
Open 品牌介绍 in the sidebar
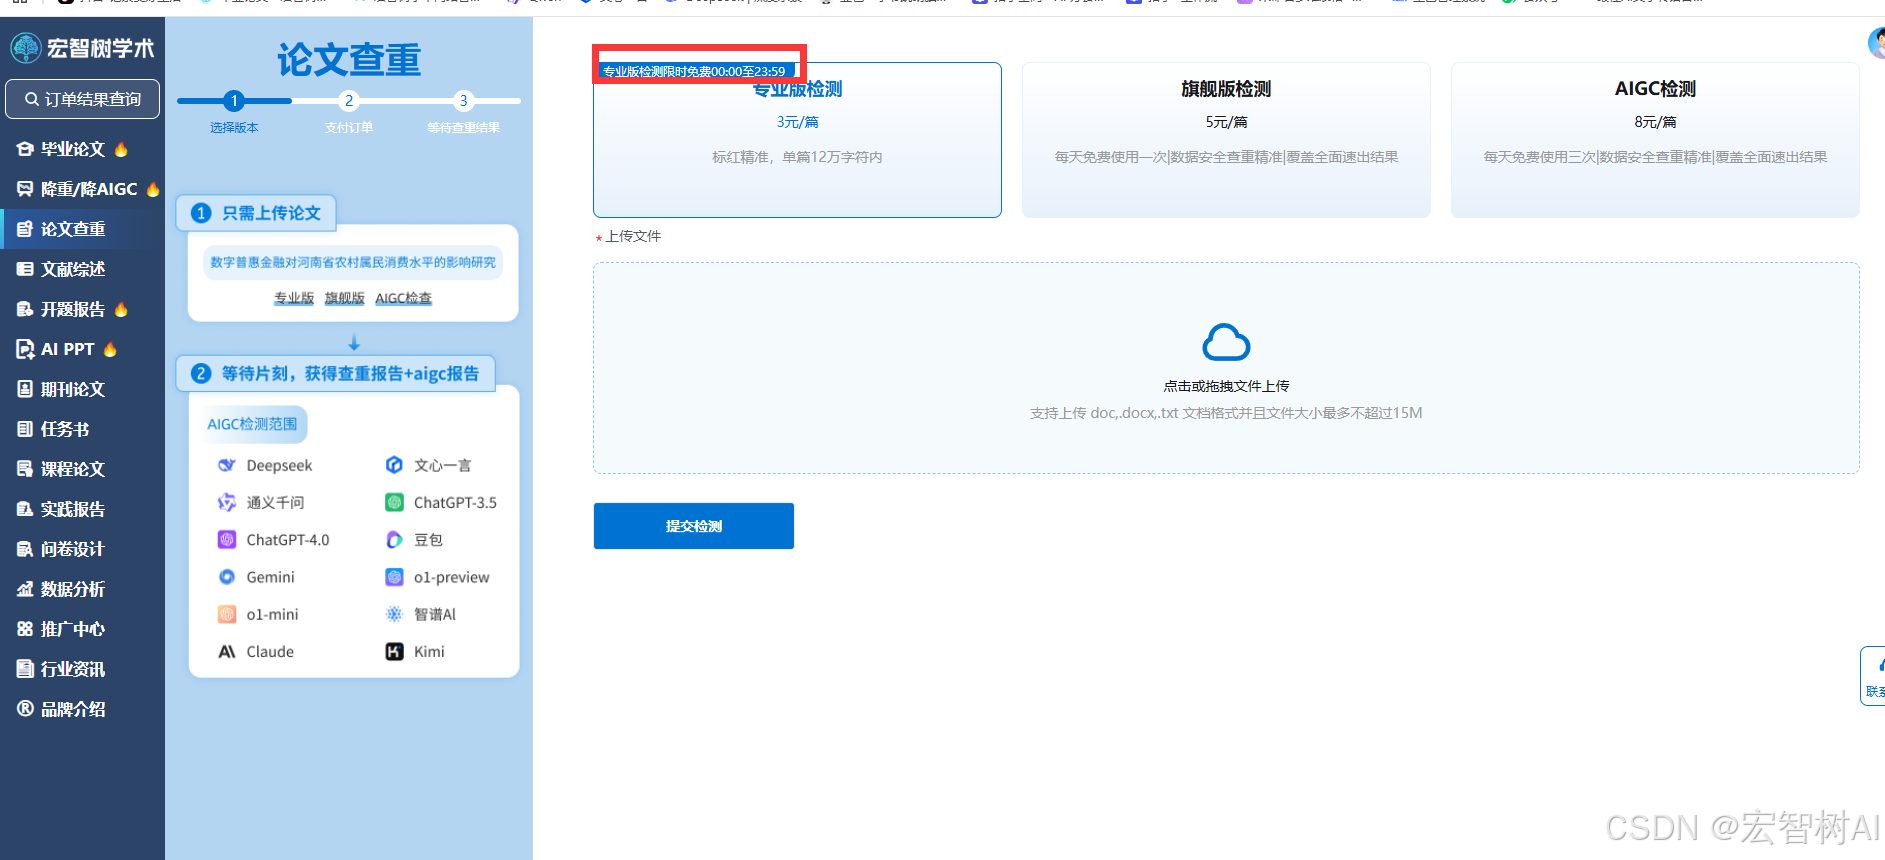[61, 709]
